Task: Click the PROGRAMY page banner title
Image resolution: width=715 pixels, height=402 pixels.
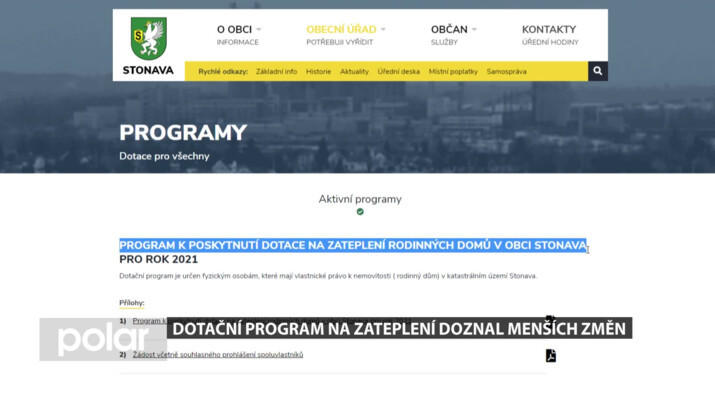Action: [x=183, y=133]
